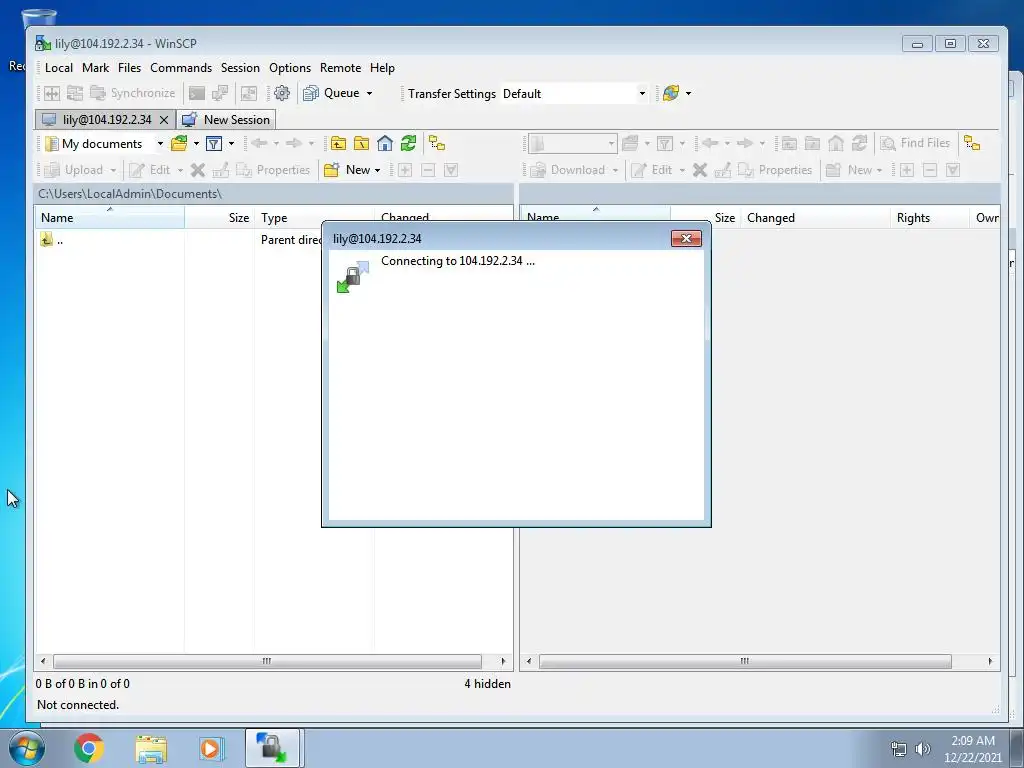Image resolution: width=1024 pixels, height=768 pixels.
Task: Click the volume speaker tray icon
Action: point(922,749)
